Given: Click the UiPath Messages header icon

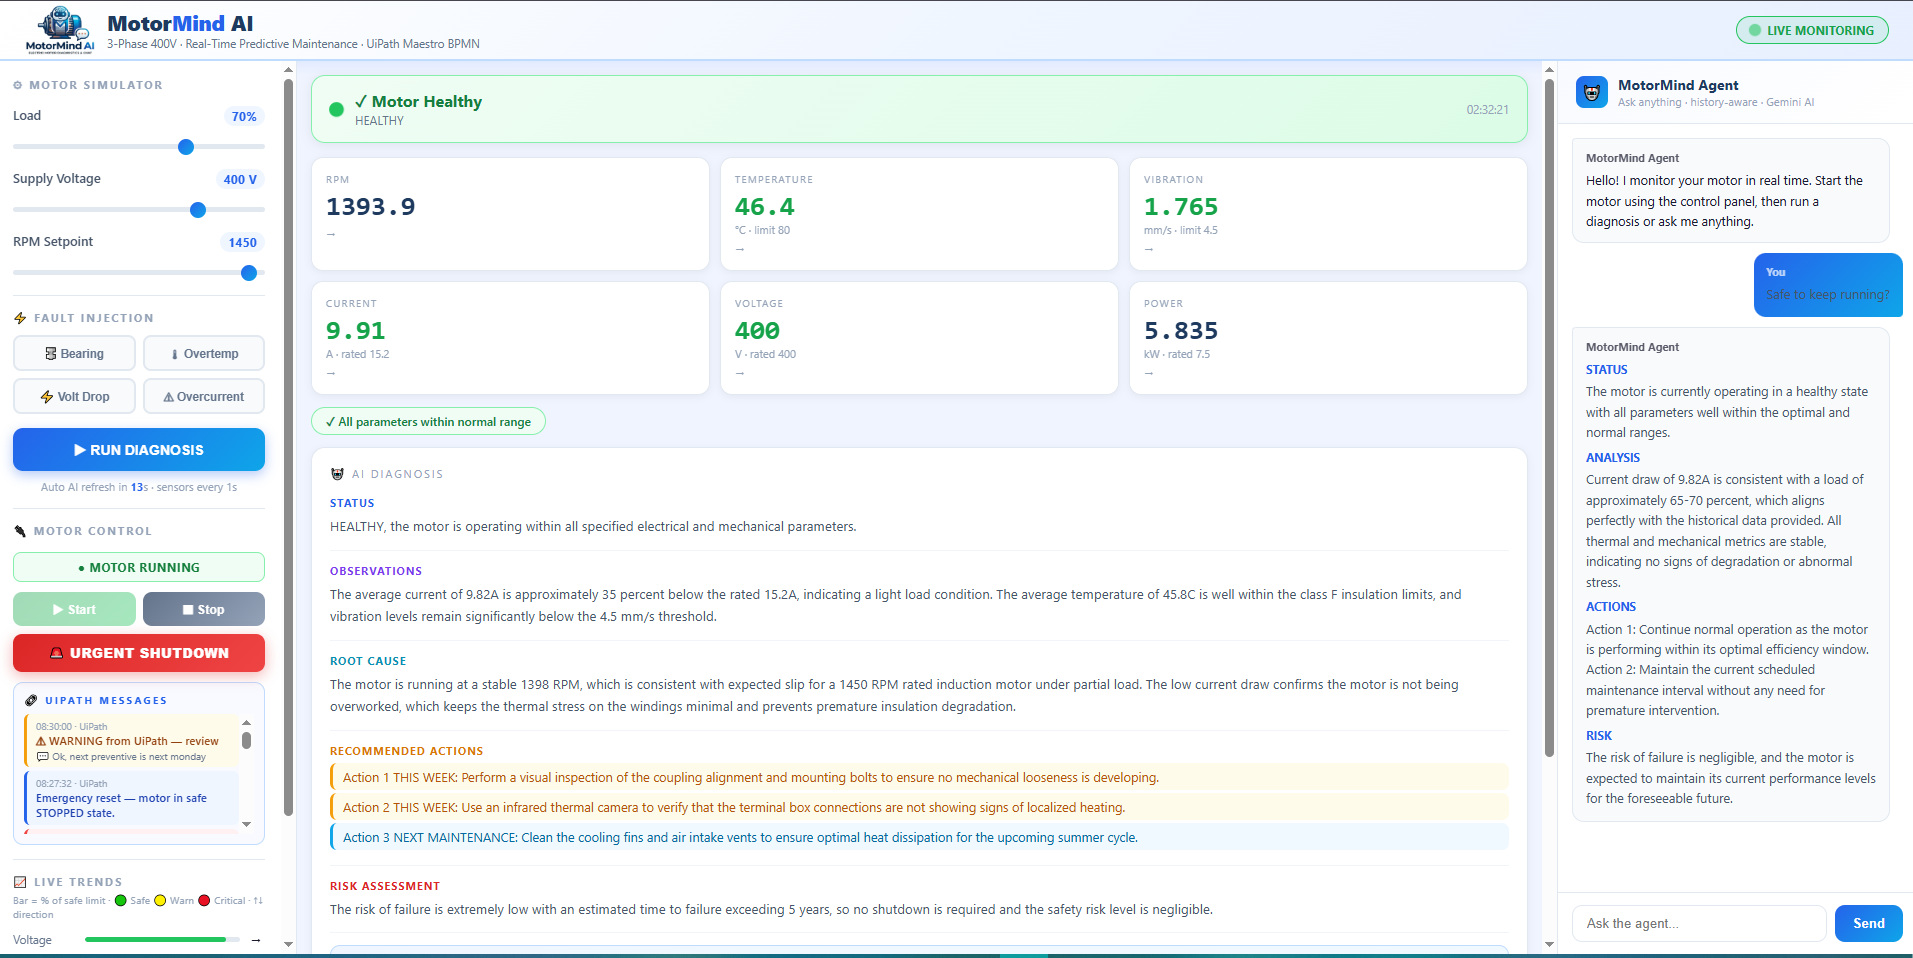Looking at the screenshot, I should pyautogui.click(x=31, y=700).
